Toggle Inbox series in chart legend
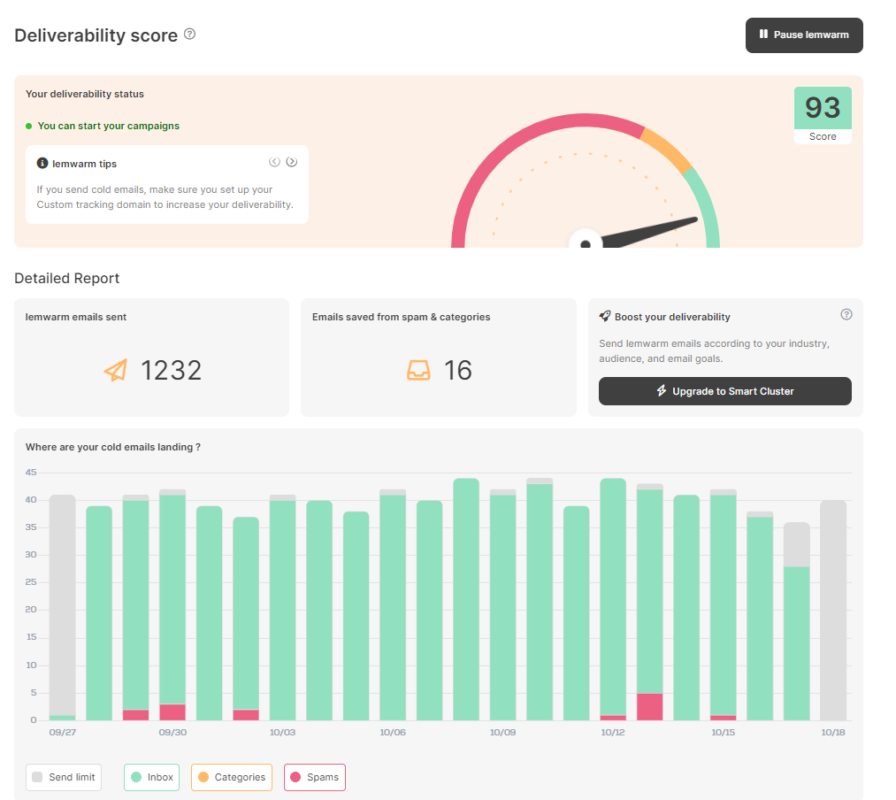This screenshot has width=896, height=800. 151,777
